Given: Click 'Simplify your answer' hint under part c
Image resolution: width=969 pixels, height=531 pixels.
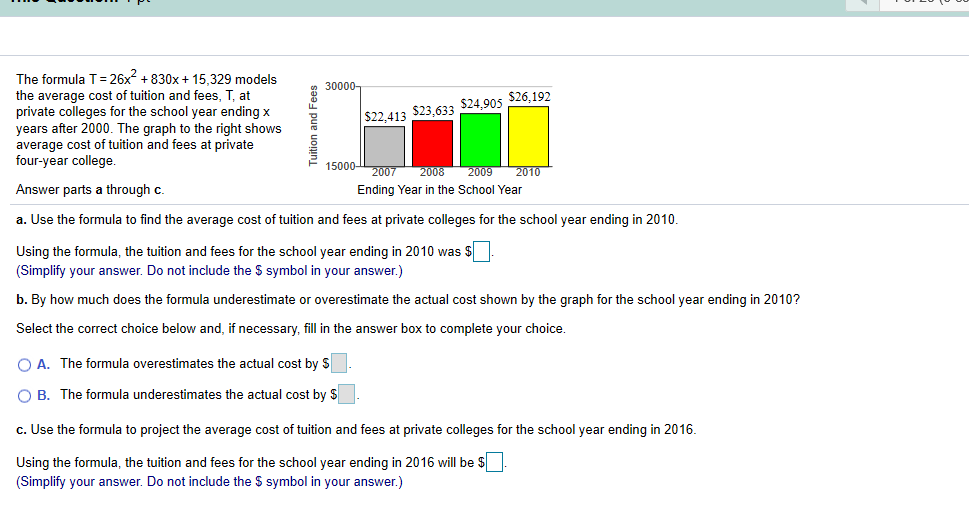Looking at the screenshot, I should (x=209, y=482).
